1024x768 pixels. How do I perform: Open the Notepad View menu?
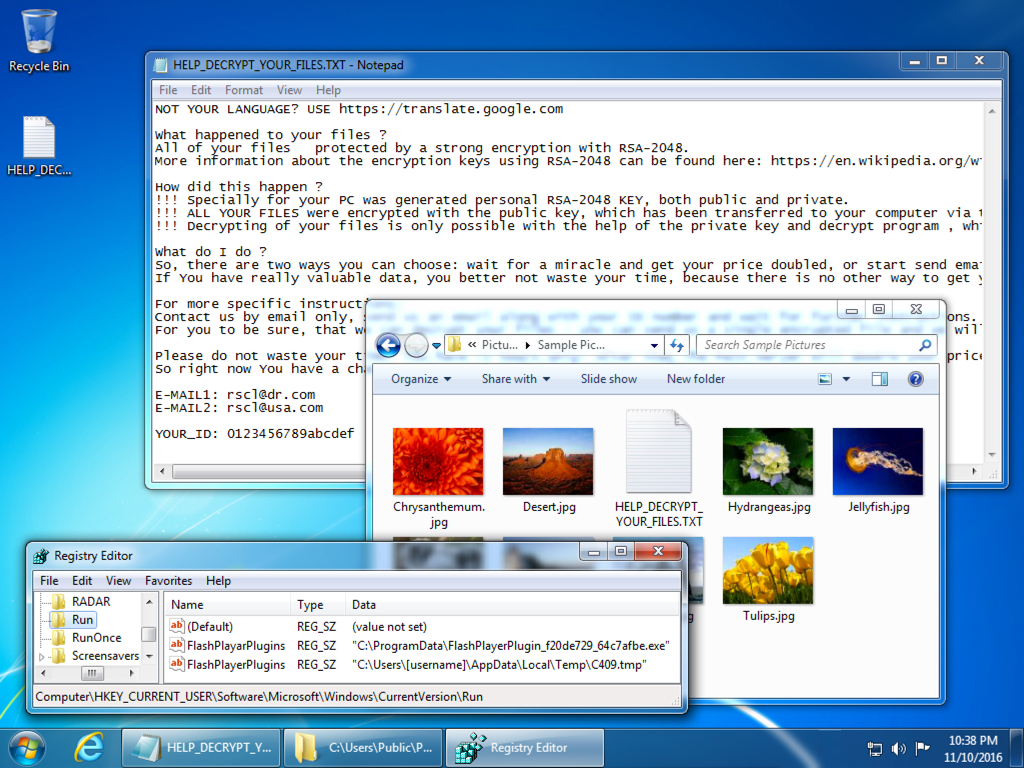pyautogui.click(x=289, y=90)
